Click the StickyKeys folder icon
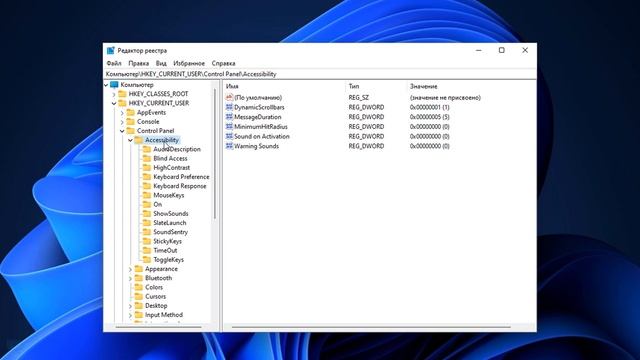Image resolution: width=640 pixels, height=360 pixels. click(x=147, y=241)
